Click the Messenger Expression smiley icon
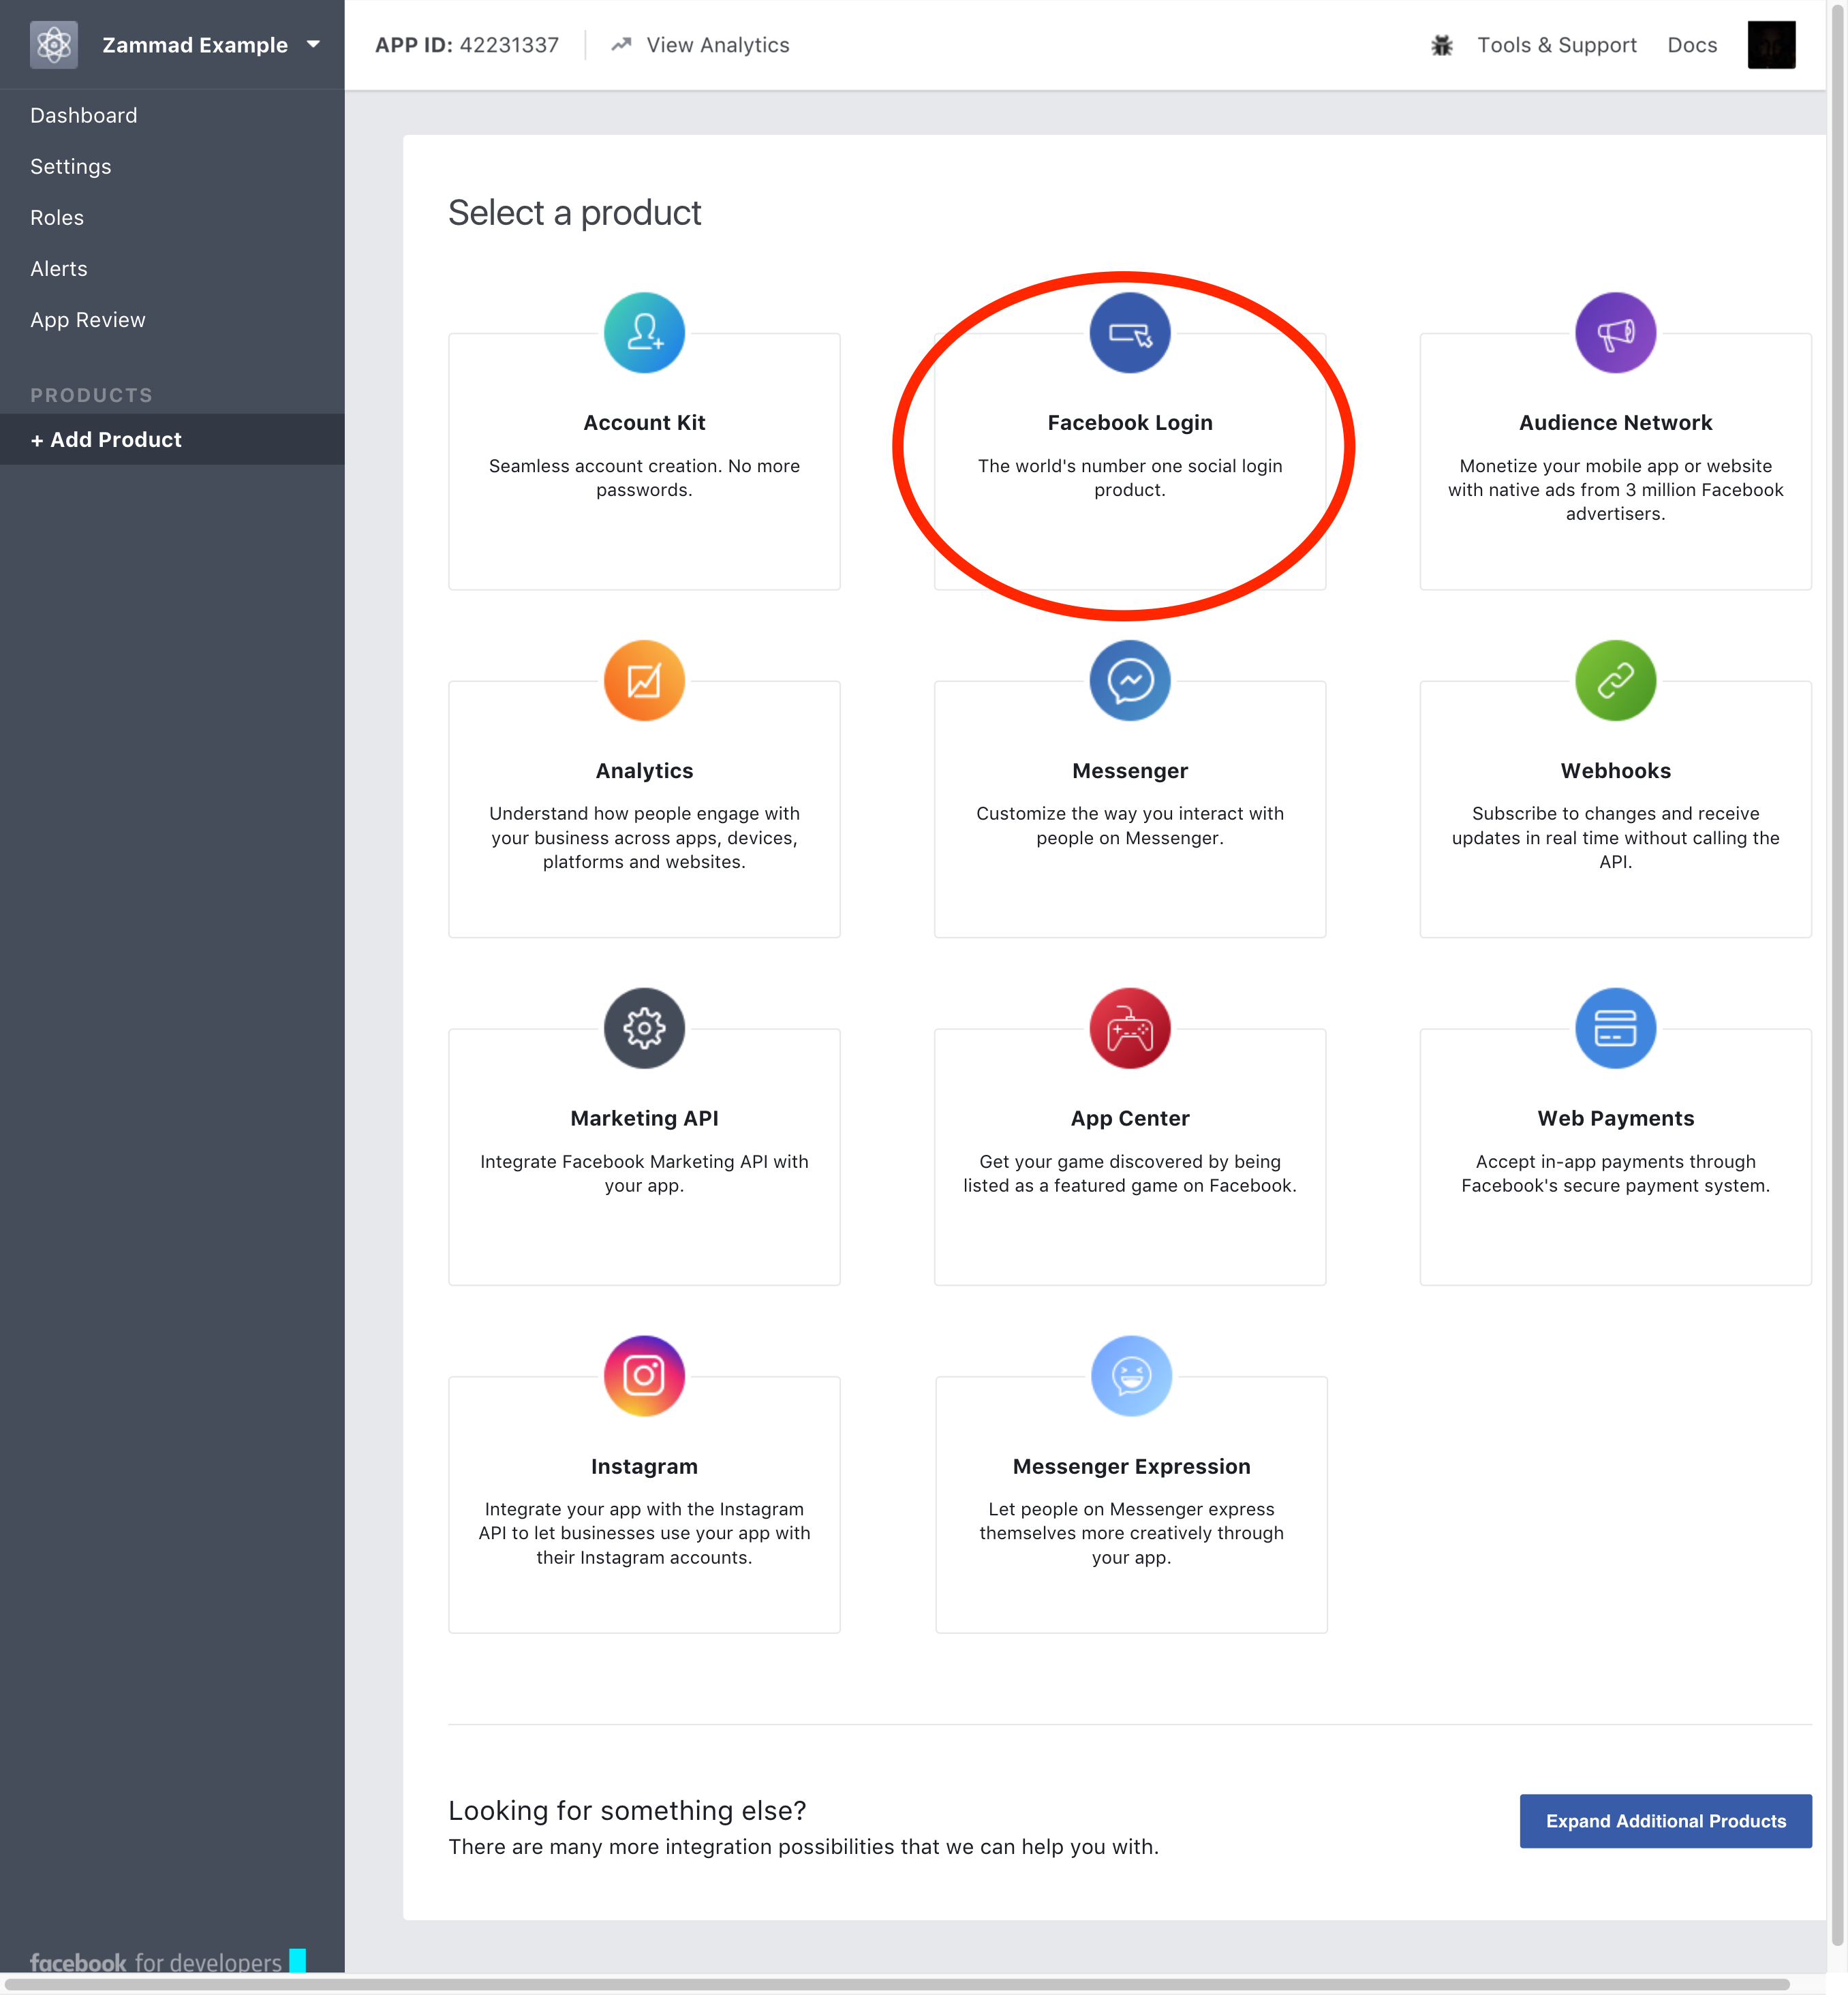 pyautogui.click(x=1131, y=1375)
